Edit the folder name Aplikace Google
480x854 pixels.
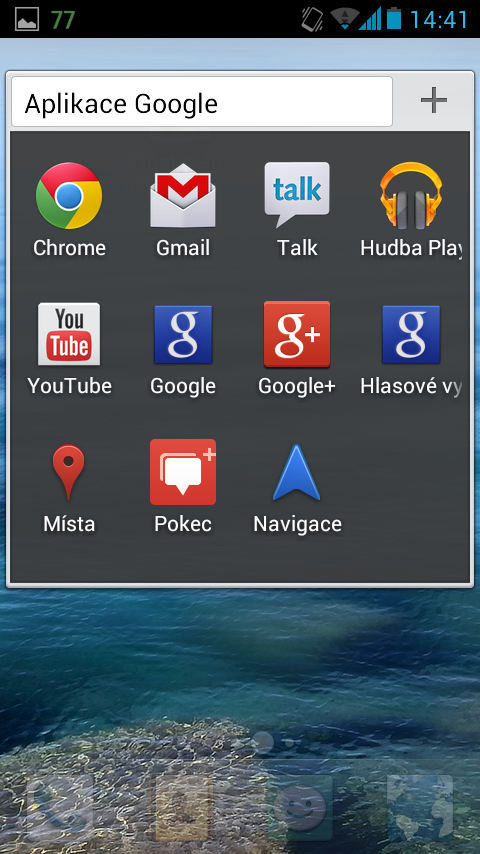tap(202, 102)
